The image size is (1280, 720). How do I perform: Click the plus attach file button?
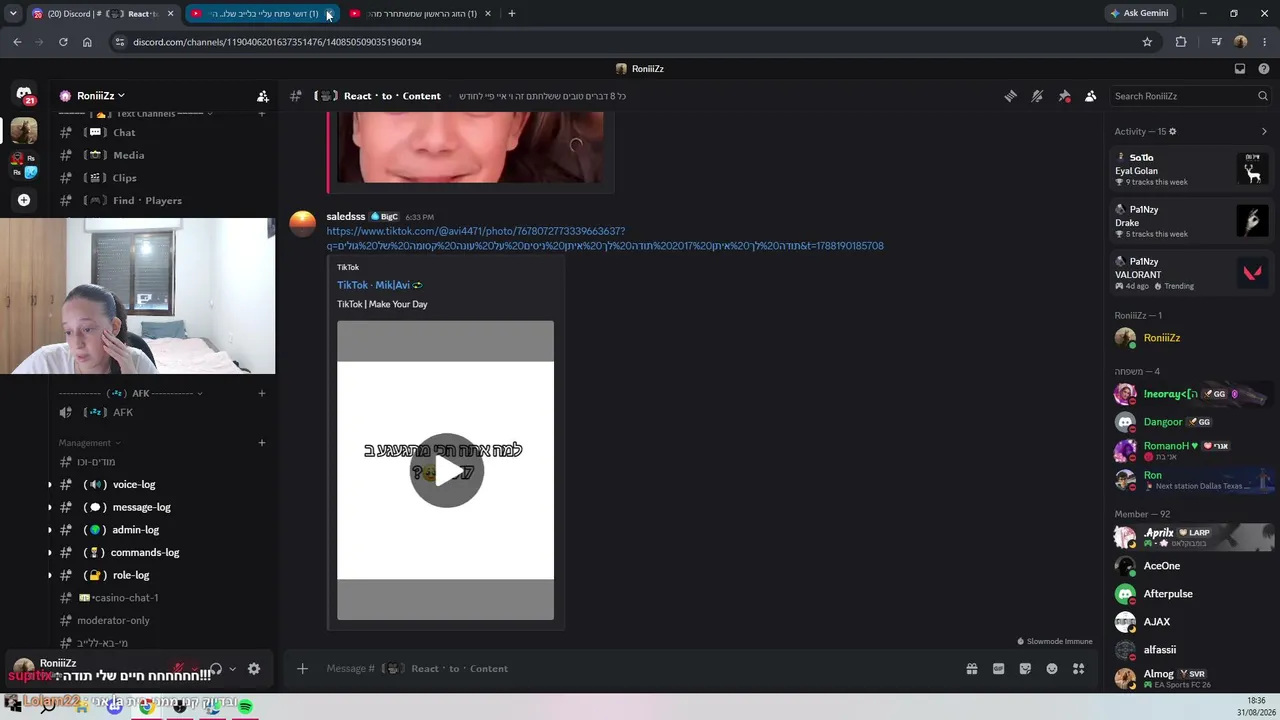(x=302, y=669)
